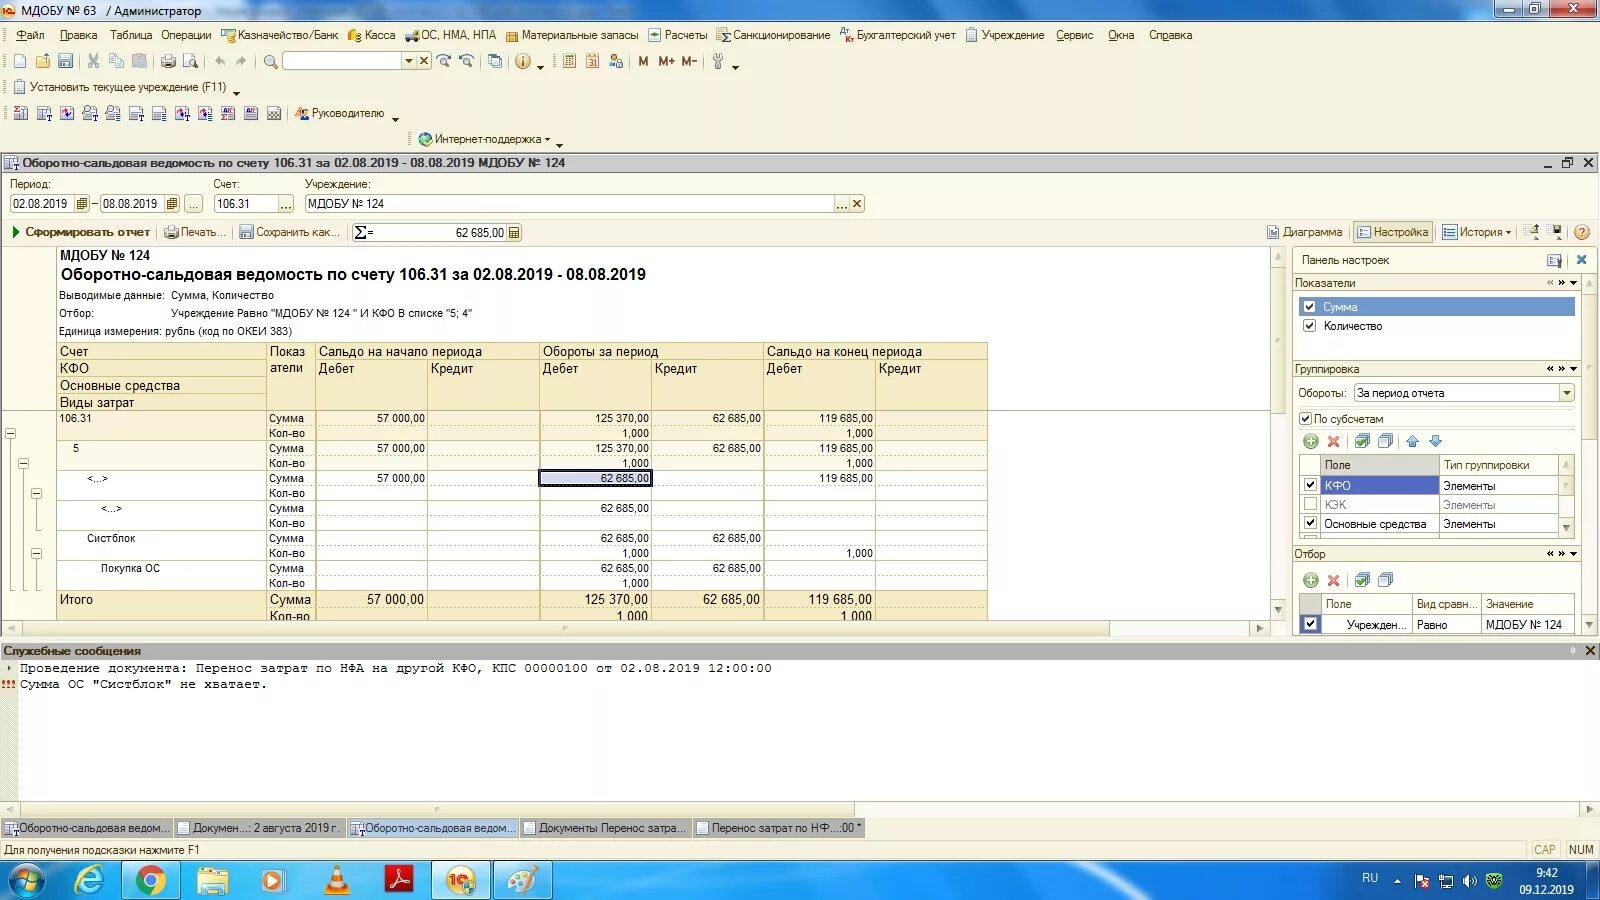
Task: Toggle the Сумма indicator checkbox
Action: [1309, 307]
